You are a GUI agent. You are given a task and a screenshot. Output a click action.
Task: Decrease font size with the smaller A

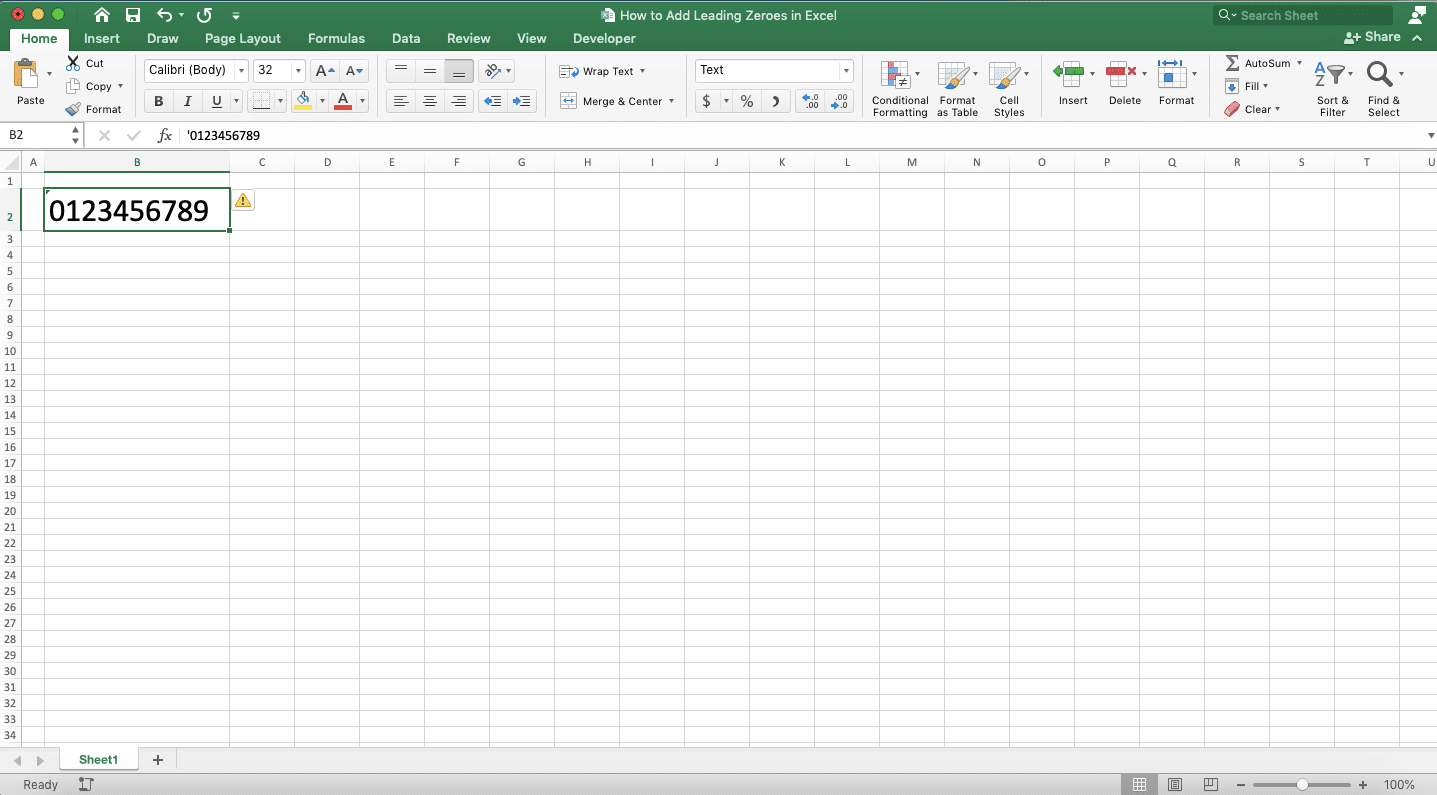tap(355, 70)
